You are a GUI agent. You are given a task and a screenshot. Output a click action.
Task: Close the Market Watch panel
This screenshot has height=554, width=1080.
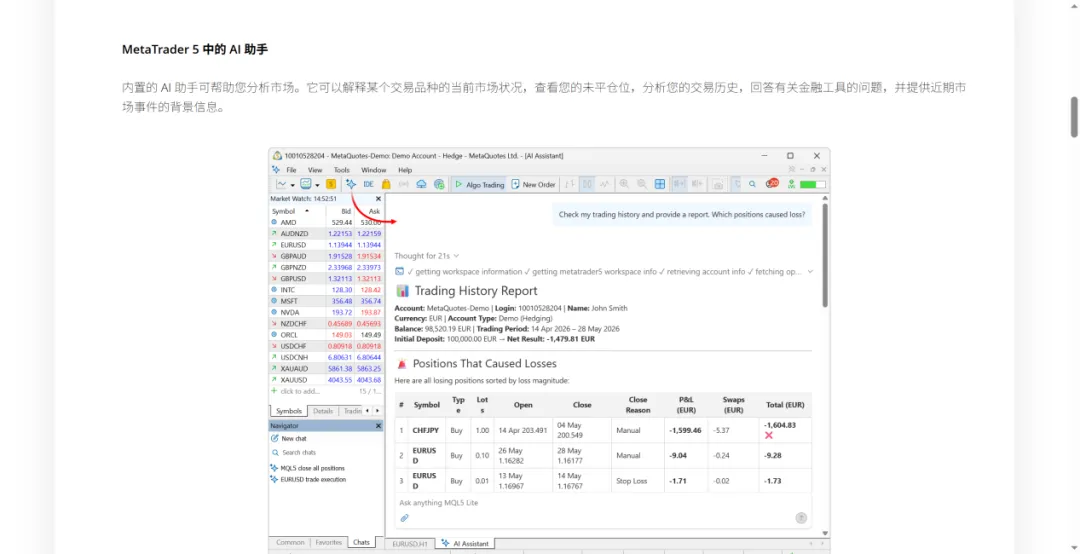tap(378, 198)
